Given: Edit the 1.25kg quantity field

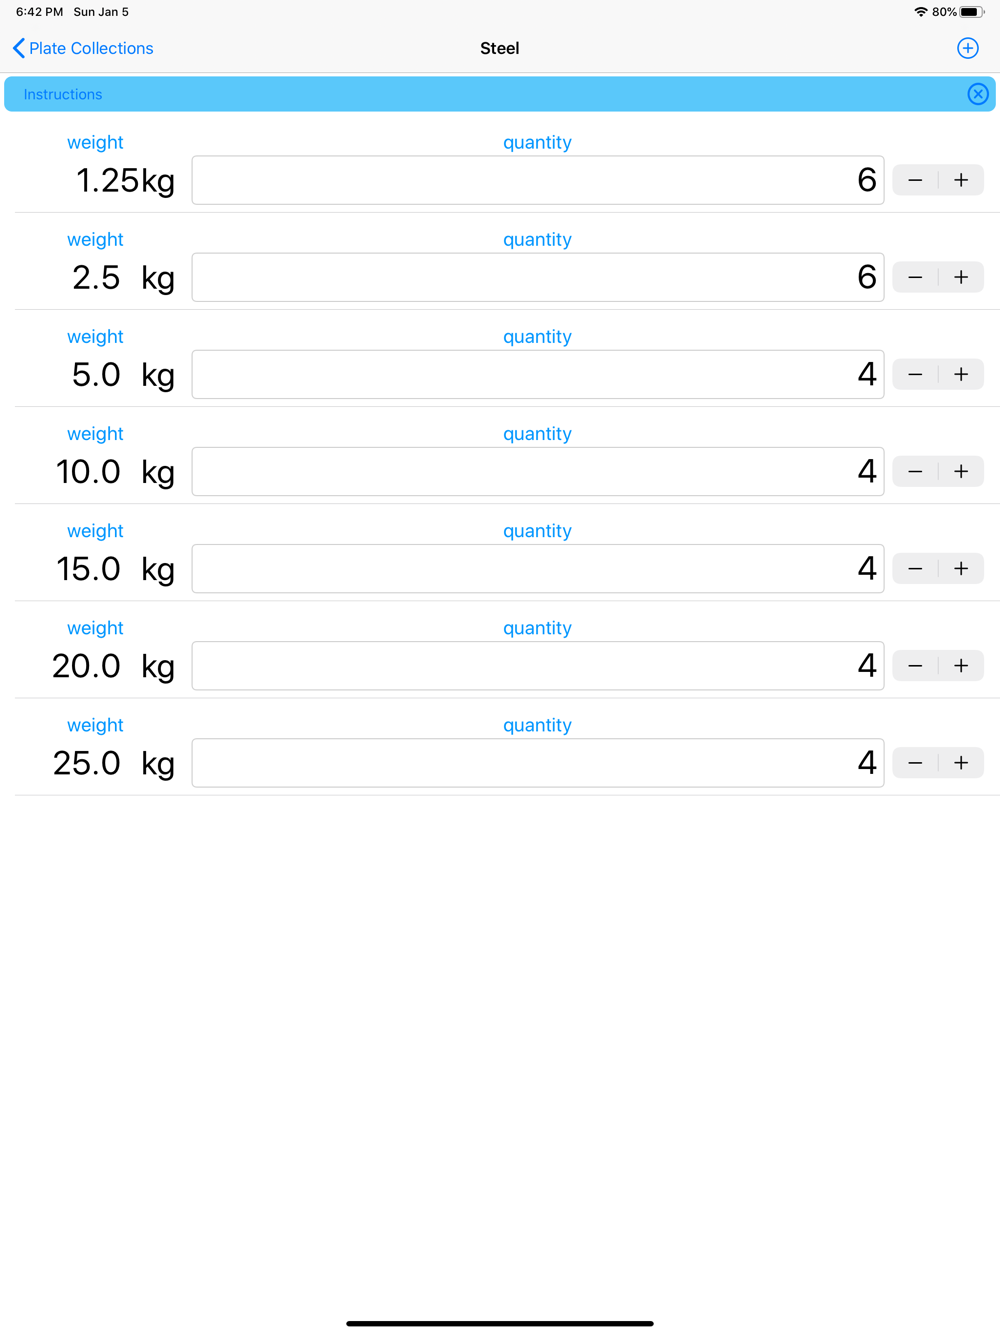Looking at the screenshot, I should pyautogui.click(x=538, y=180).
